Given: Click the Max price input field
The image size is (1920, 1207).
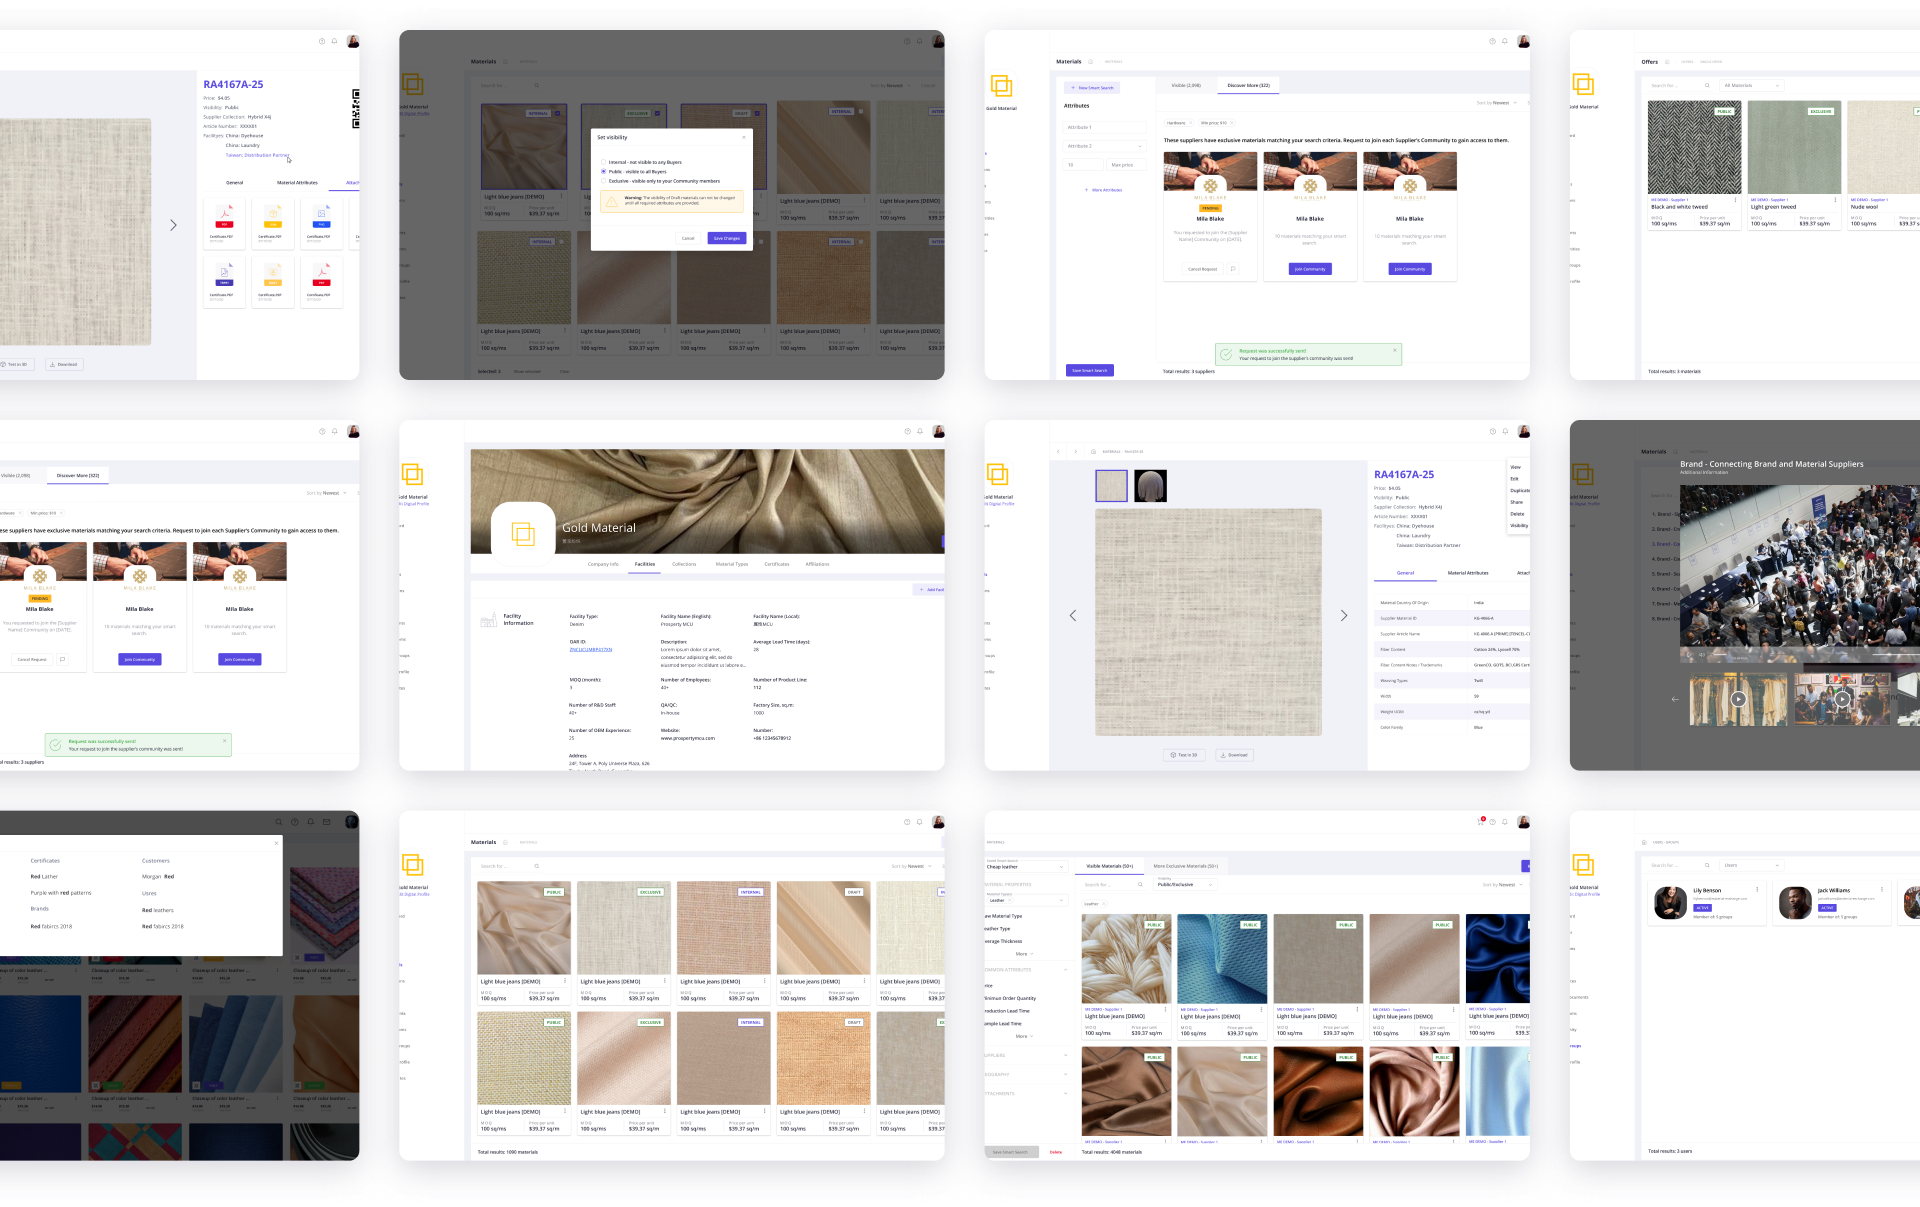Looking at the screenshot, I should click(x=1127, y=165).
